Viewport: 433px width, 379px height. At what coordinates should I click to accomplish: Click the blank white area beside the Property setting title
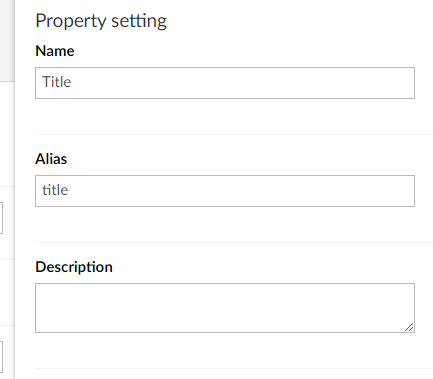click(x=300, y=21)
